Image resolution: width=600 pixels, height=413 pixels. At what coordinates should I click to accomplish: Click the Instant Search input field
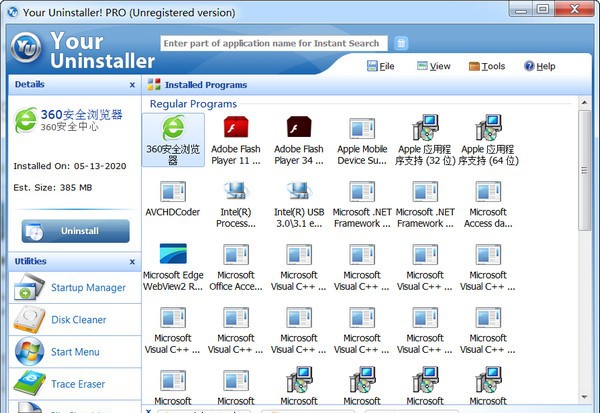tap(274, 43)
